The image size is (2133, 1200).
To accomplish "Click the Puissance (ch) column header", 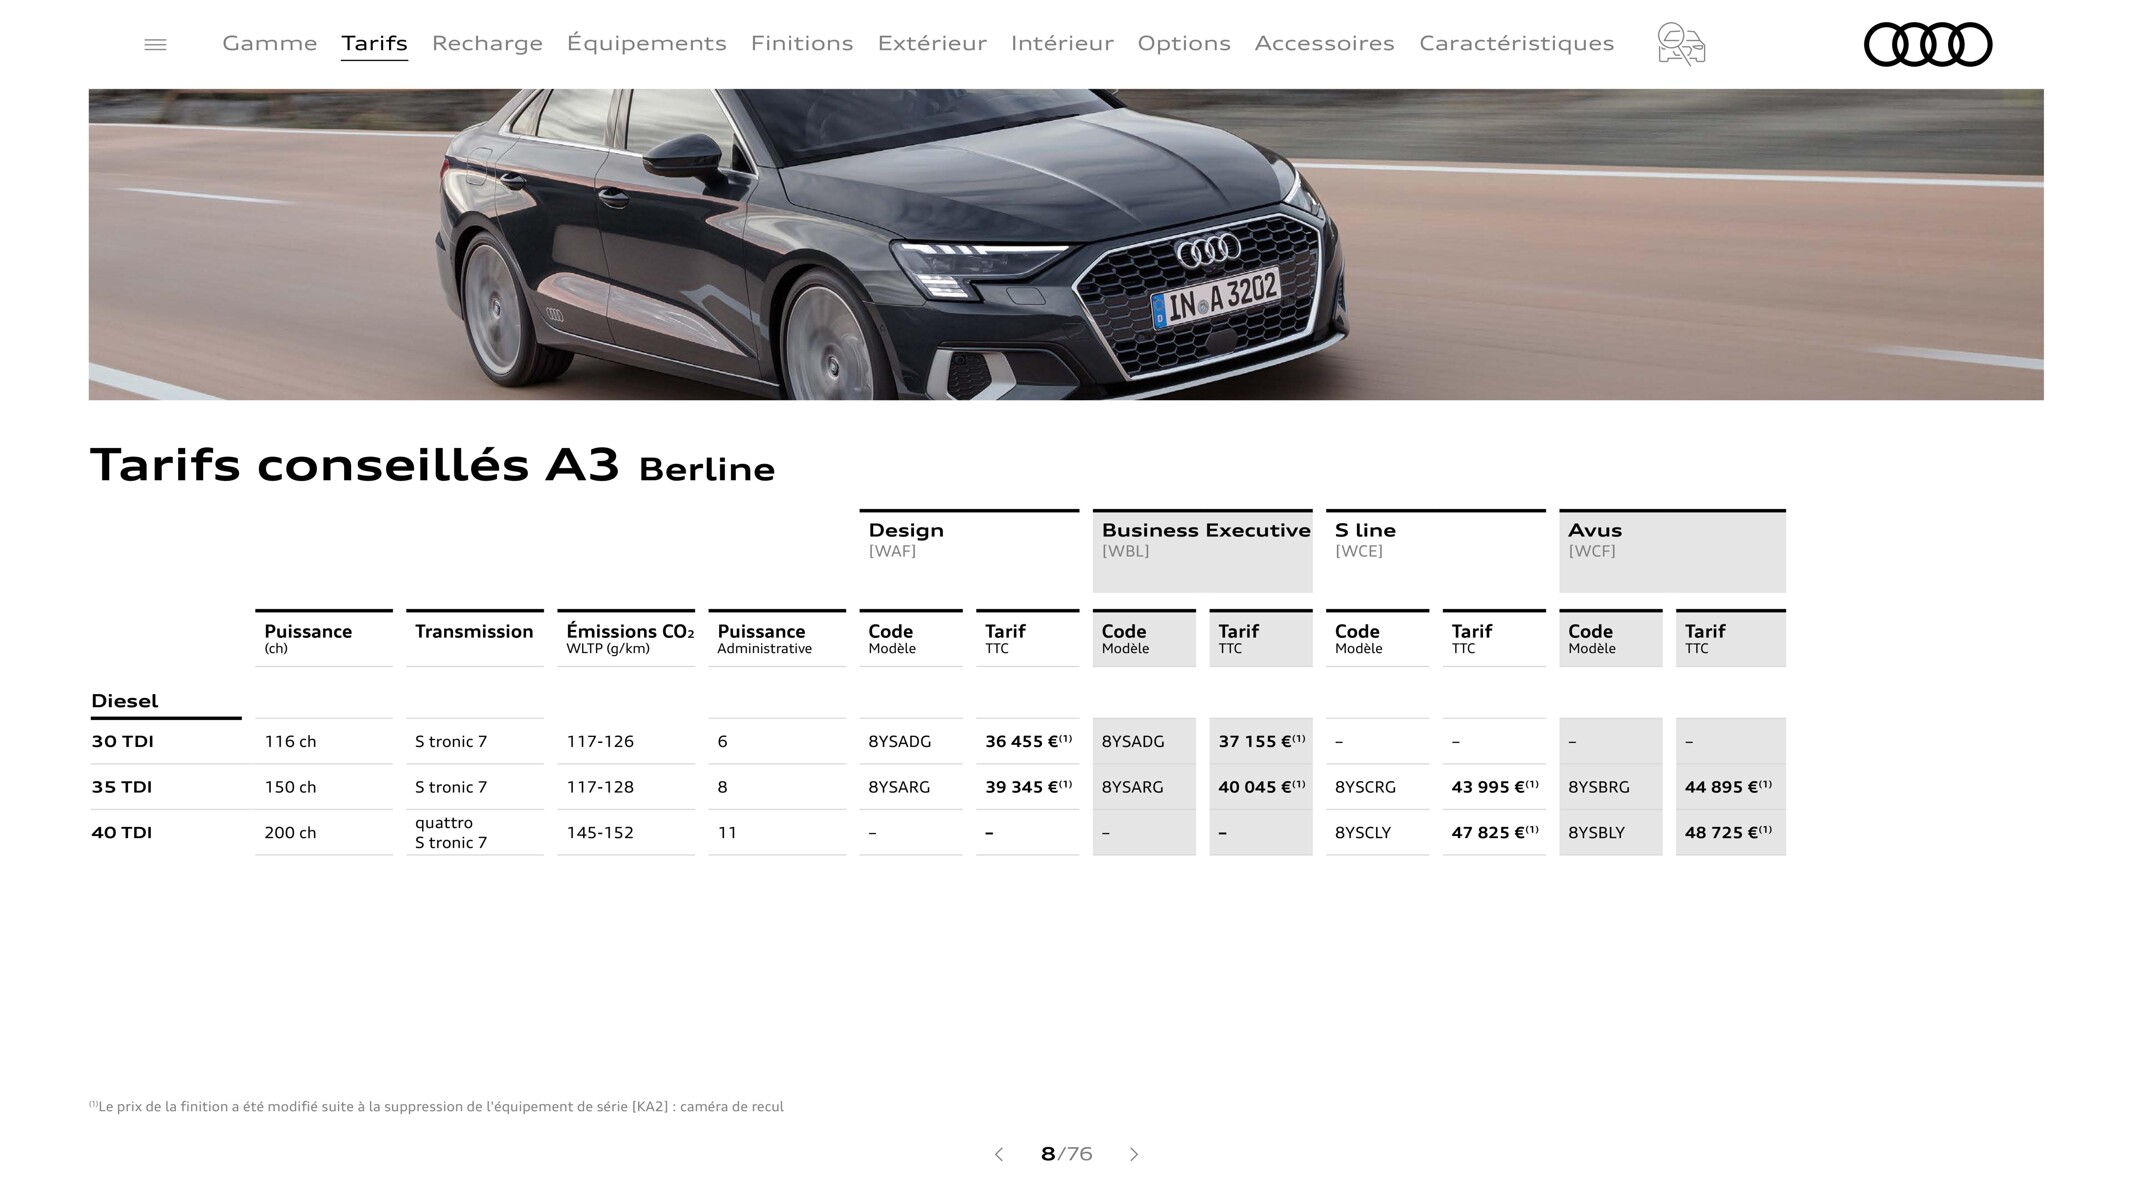I will (x=324, y=638).
